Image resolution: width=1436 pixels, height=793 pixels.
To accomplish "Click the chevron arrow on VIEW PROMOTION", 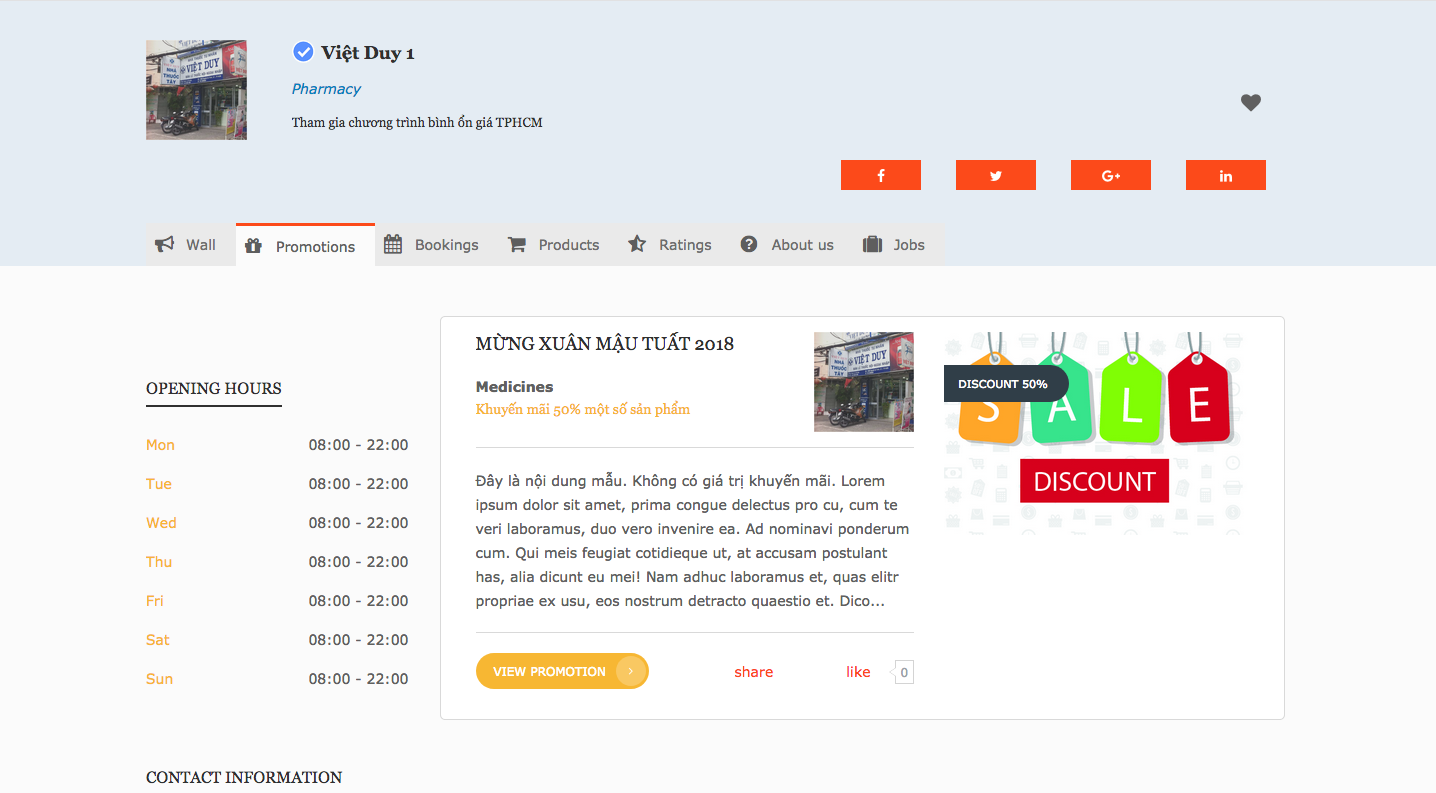I will 630,671.
